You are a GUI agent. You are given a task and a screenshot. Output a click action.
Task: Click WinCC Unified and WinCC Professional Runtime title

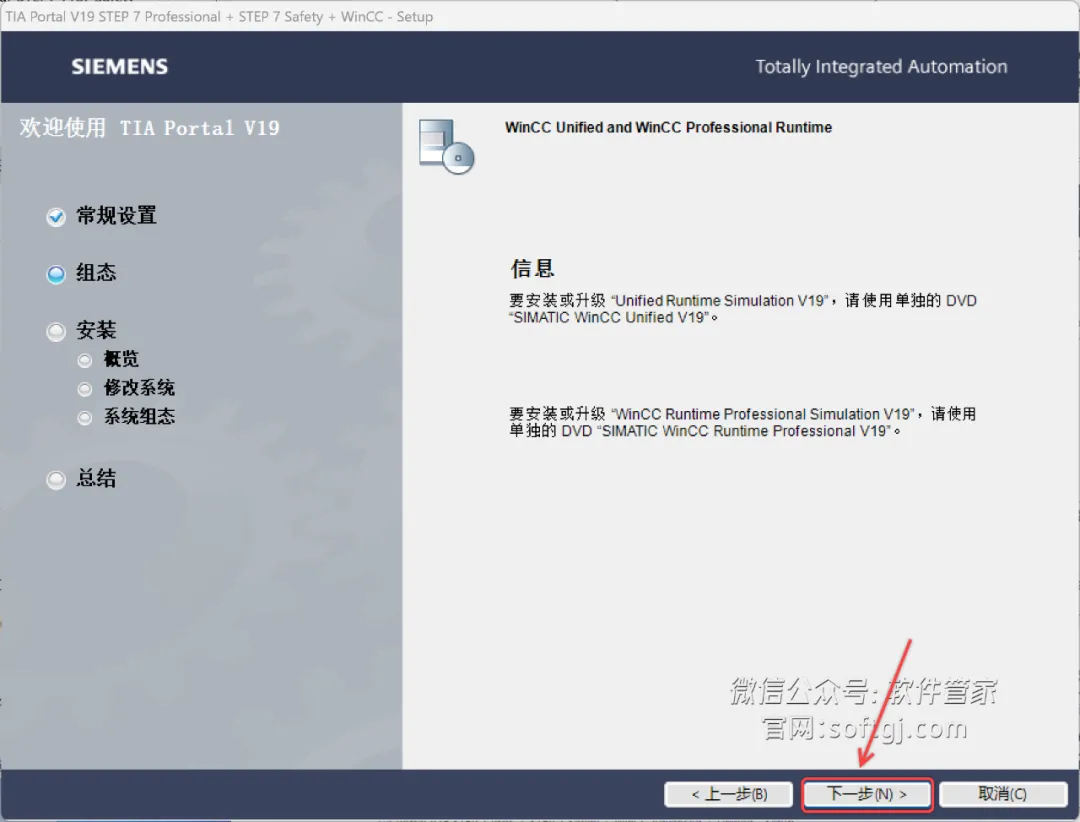(x=668, y=127)
